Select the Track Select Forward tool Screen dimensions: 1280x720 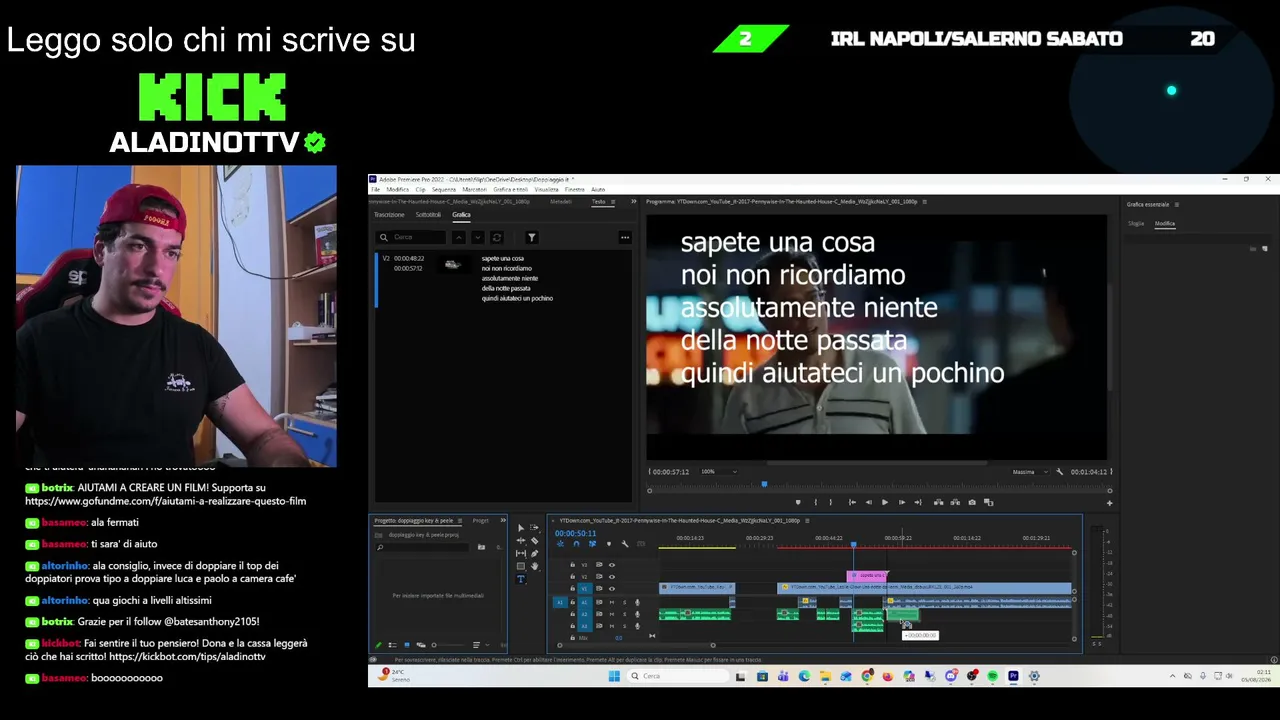click(534, 528)
